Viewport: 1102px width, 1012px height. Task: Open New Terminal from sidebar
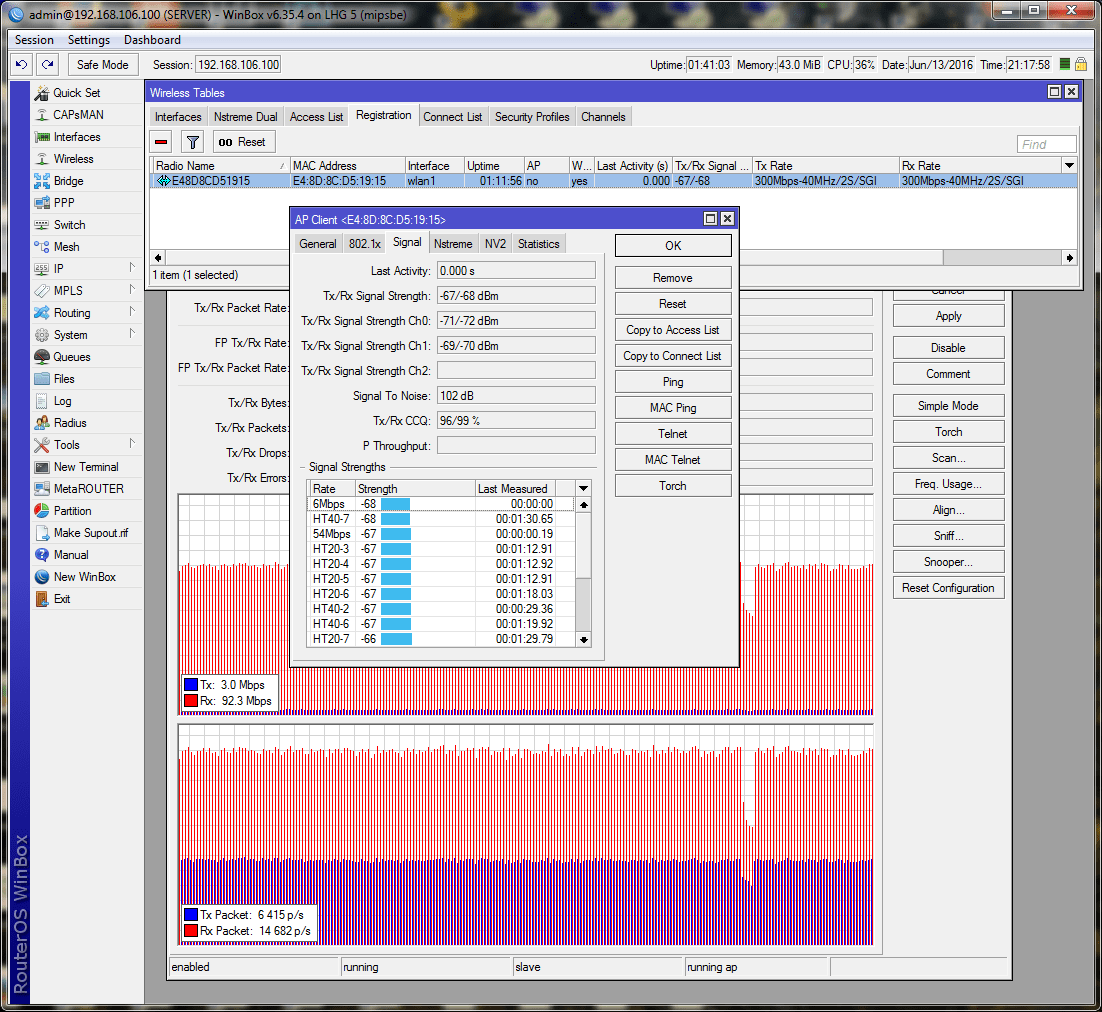(x=85, y=467)
